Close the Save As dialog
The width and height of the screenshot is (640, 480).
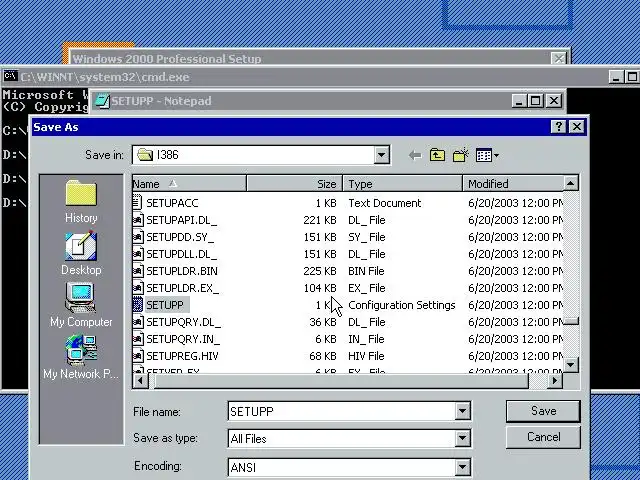click(577, 127)
